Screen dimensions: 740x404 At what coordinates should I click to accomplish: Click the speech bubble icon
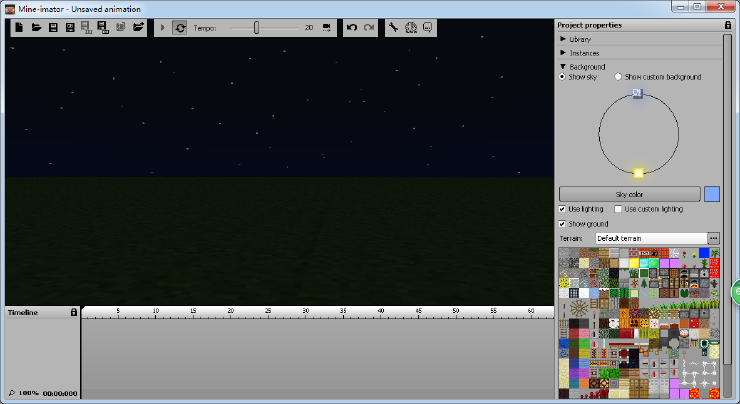click(428, 27)
